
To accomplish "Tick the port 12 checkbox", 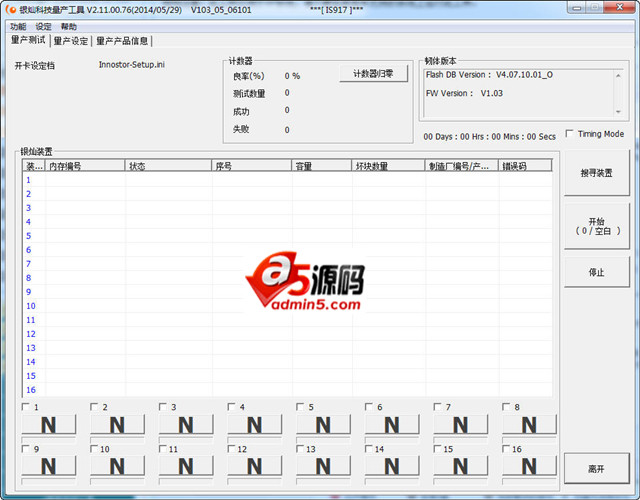I will tap(231, 449).
